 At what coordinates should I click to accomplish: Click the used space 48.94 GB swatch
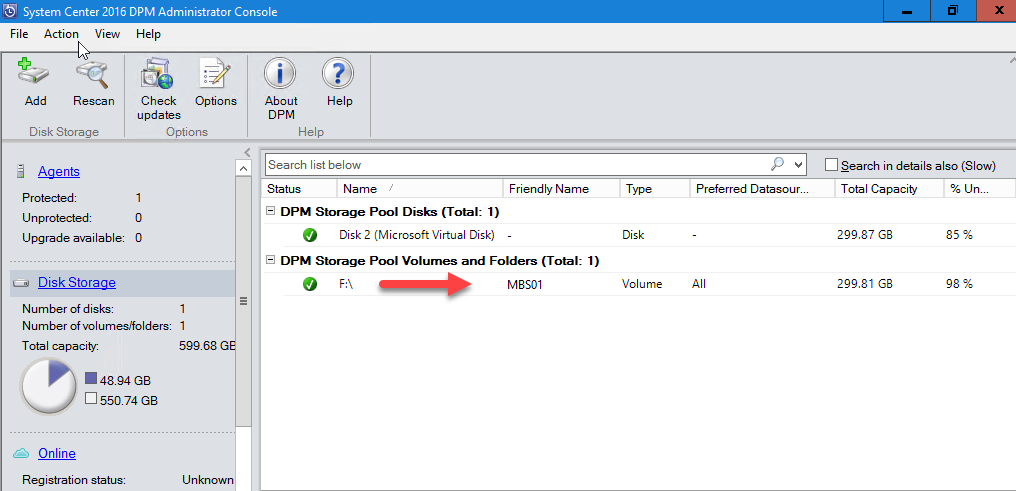tap(91, 379)
